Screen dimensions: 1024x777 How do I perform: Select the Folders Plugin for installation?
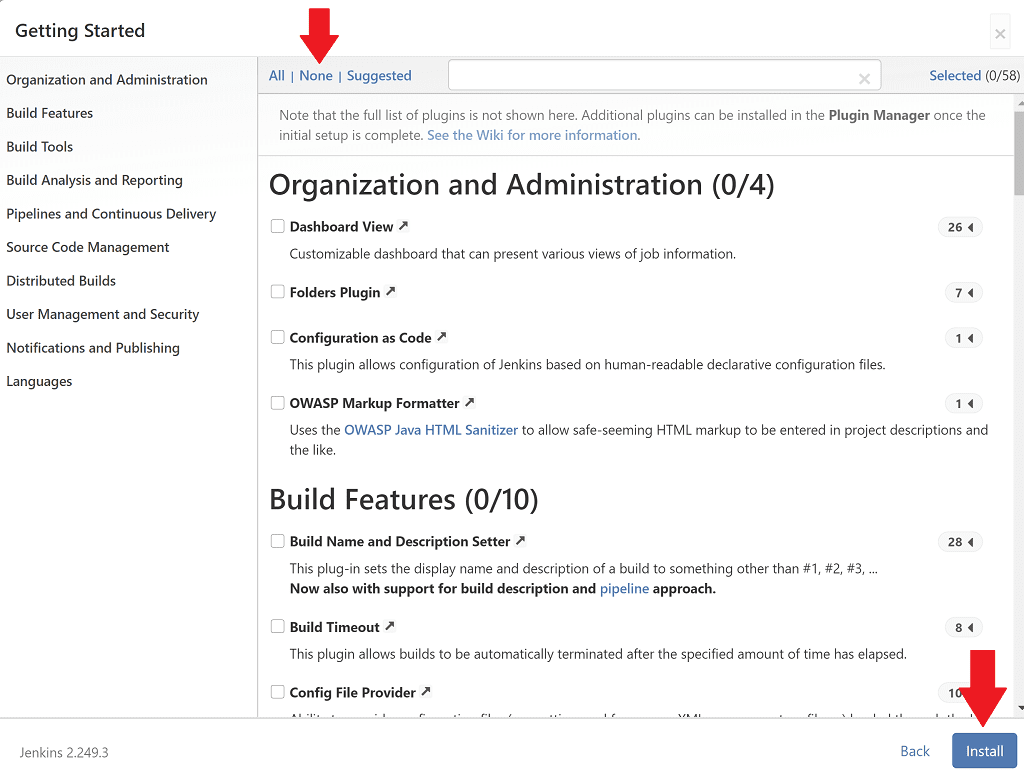[277, 292]
